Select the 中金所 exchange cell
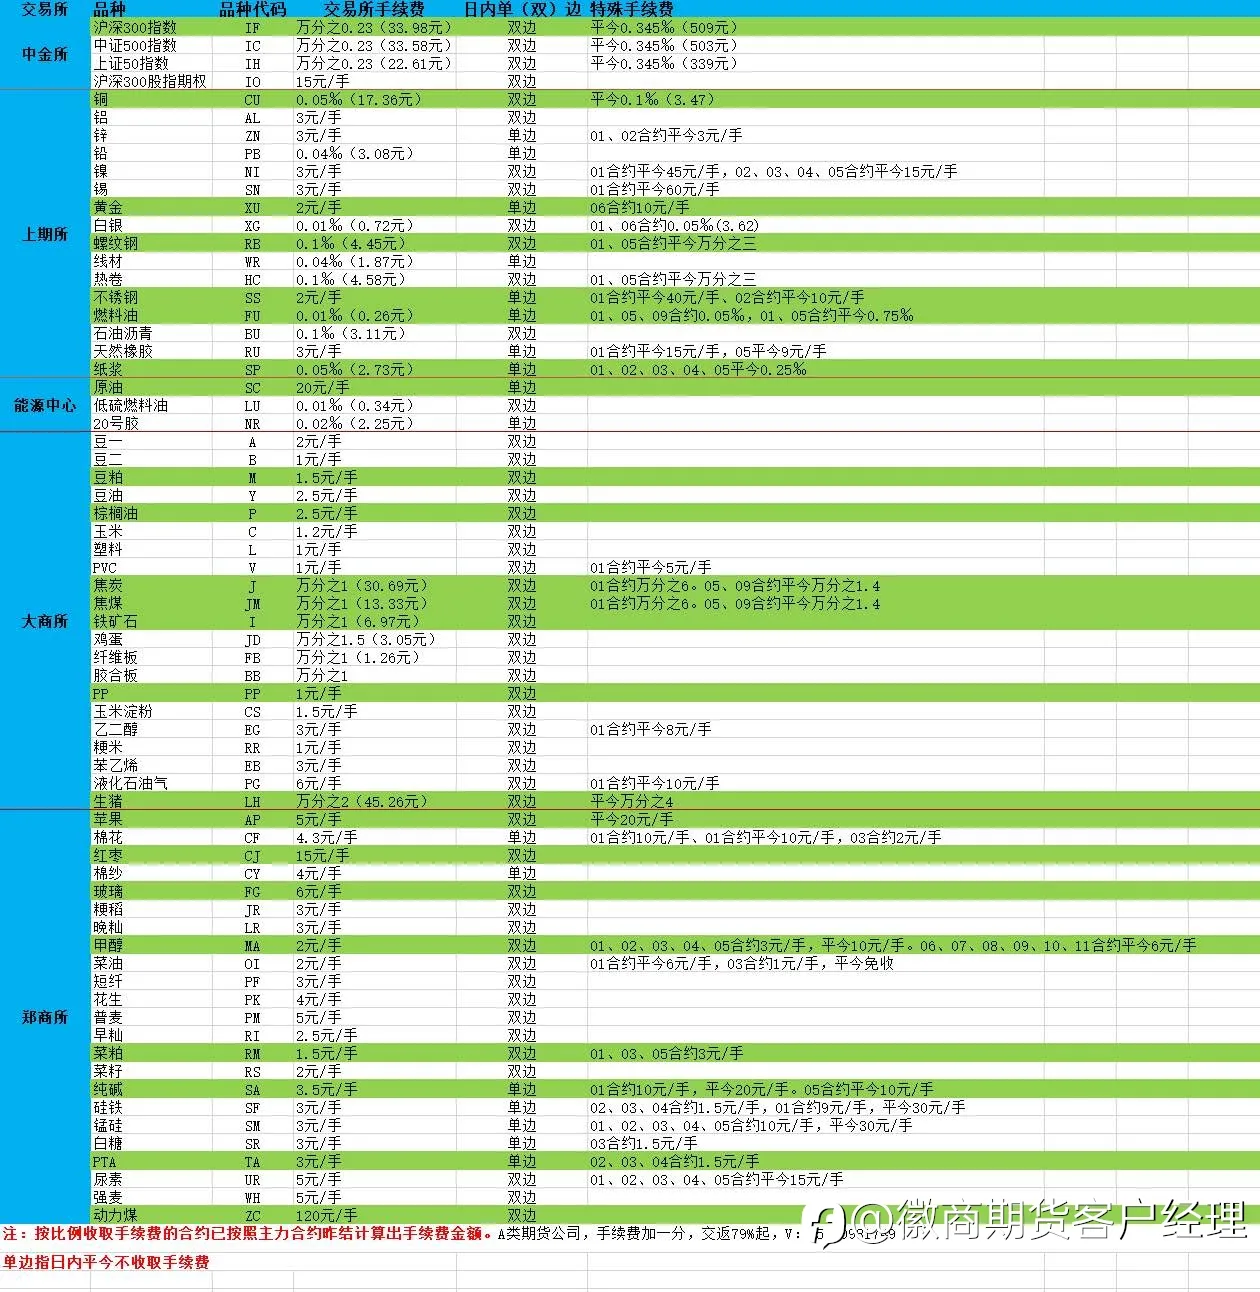1260x1292 pixels. (x=45, y=54)
